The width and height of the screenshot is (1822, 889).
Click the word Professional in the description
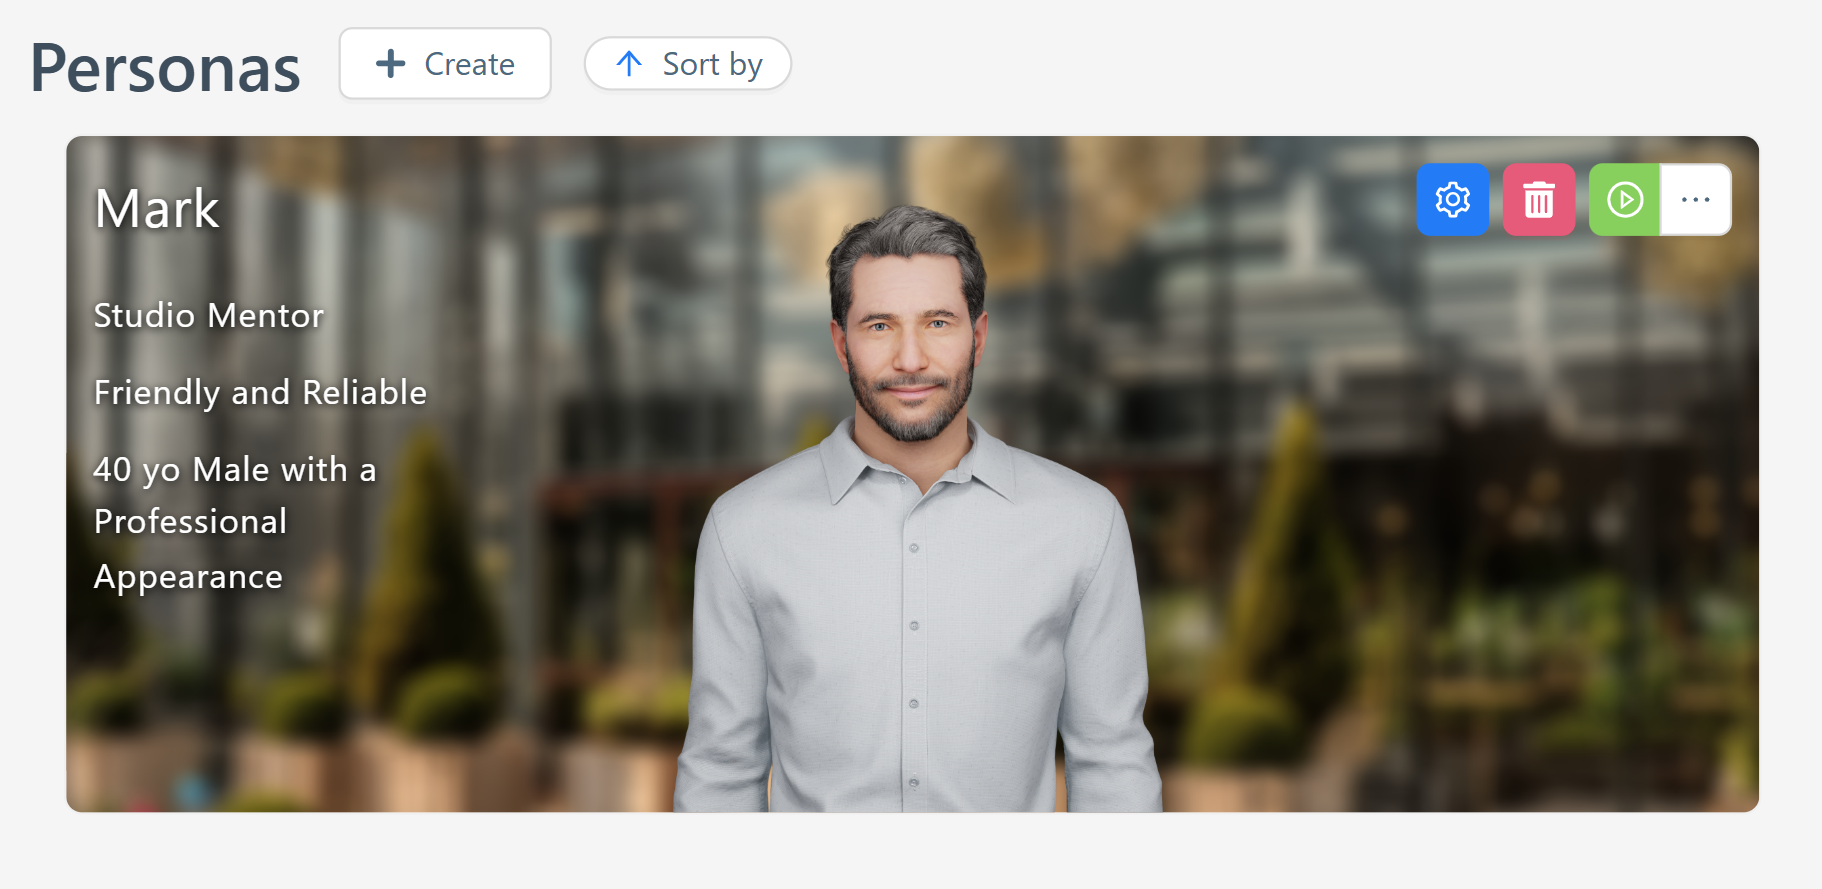pos(190,522)
